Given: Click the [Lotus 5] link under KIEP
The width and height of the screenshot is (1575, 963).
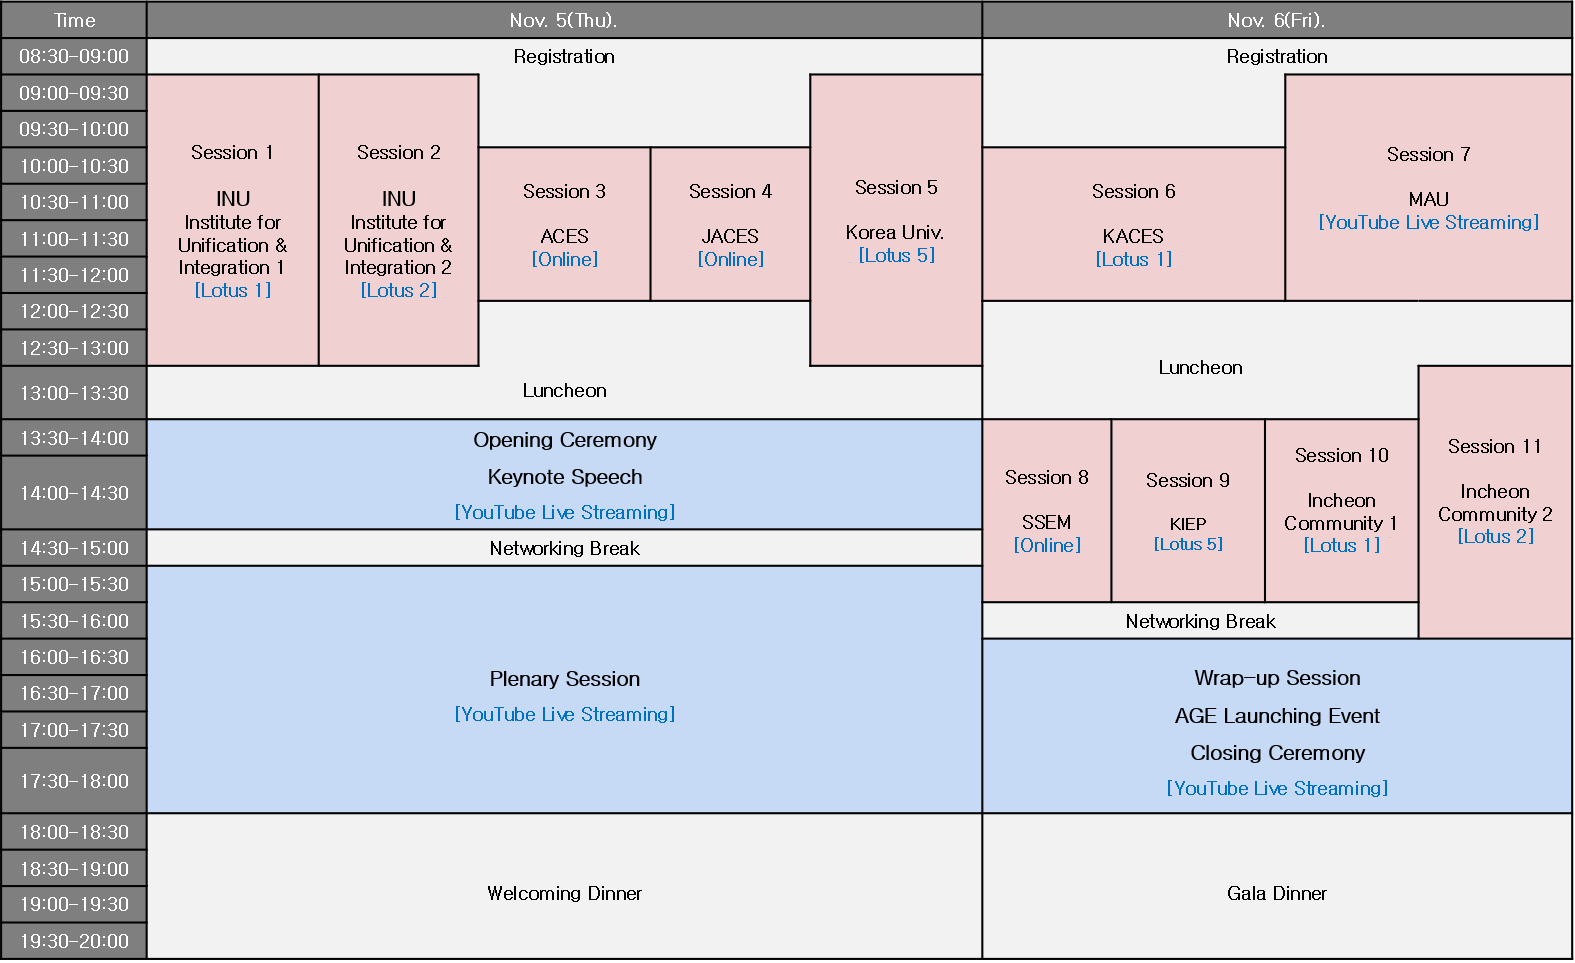Looking at the screenshot, I should point(1188,544).
